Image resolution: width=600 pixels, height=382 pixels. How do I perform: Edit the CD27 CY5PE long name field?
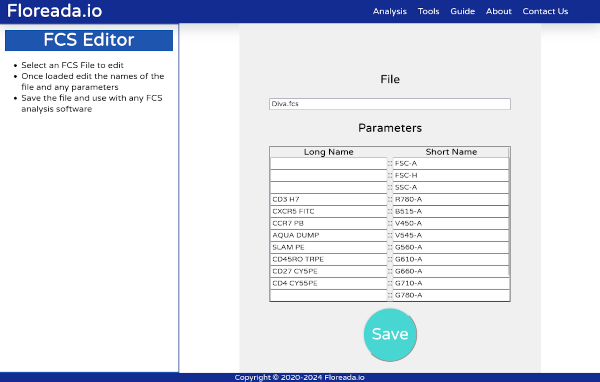pyautogui.click(x=329, y=271)
